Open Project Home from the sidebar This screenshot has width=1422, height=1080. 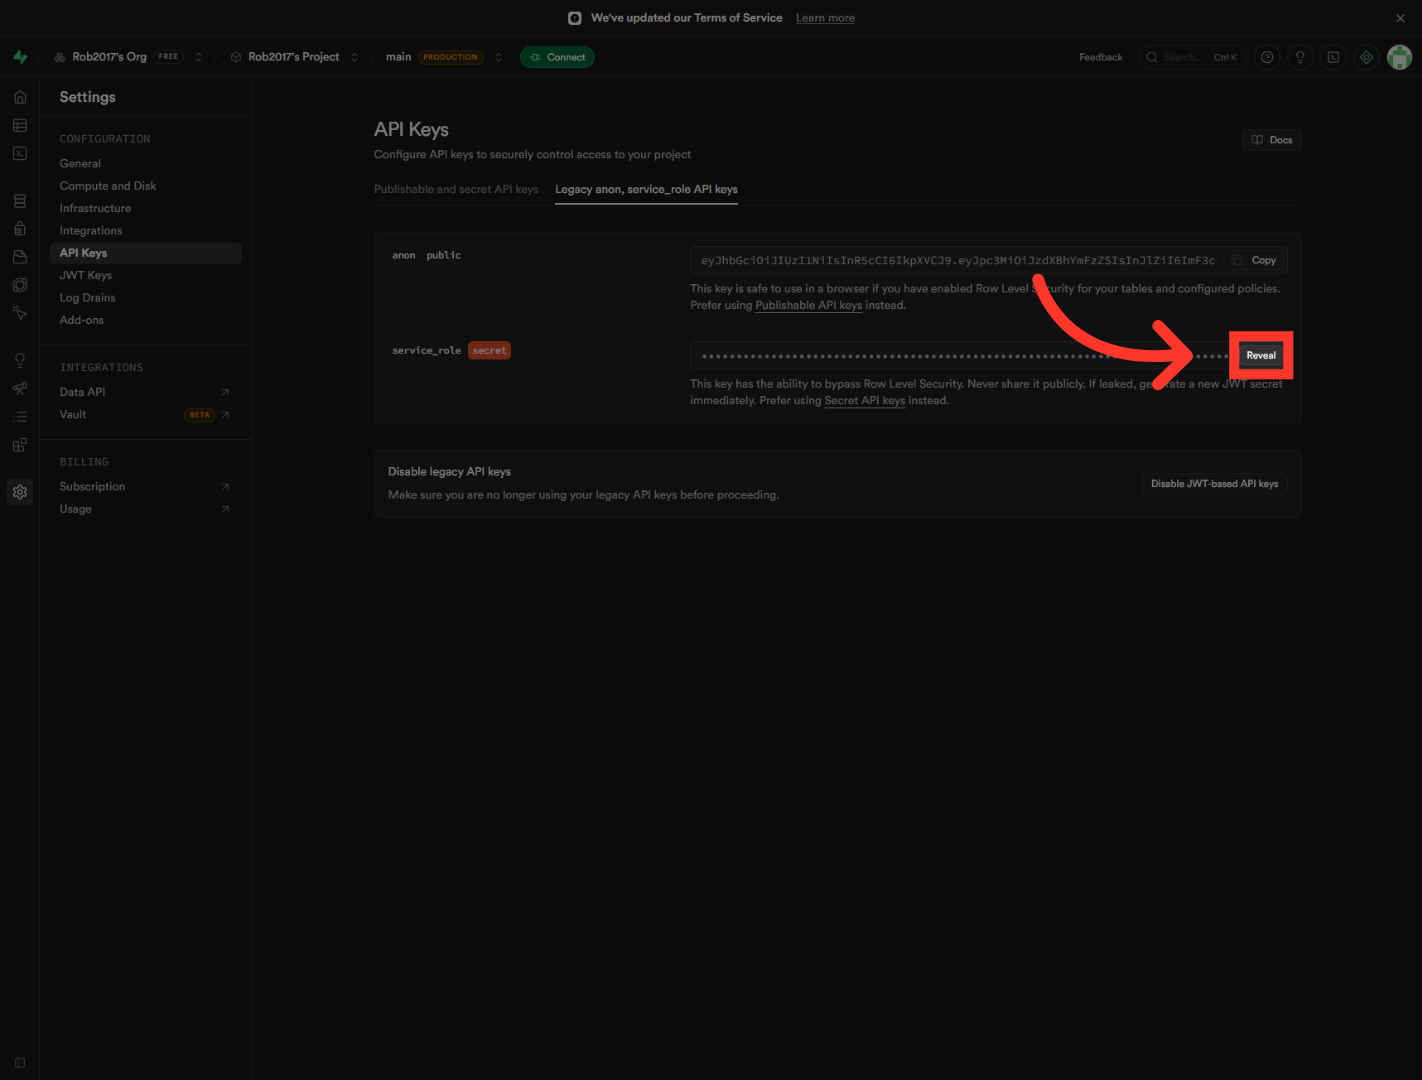point(20,97)
